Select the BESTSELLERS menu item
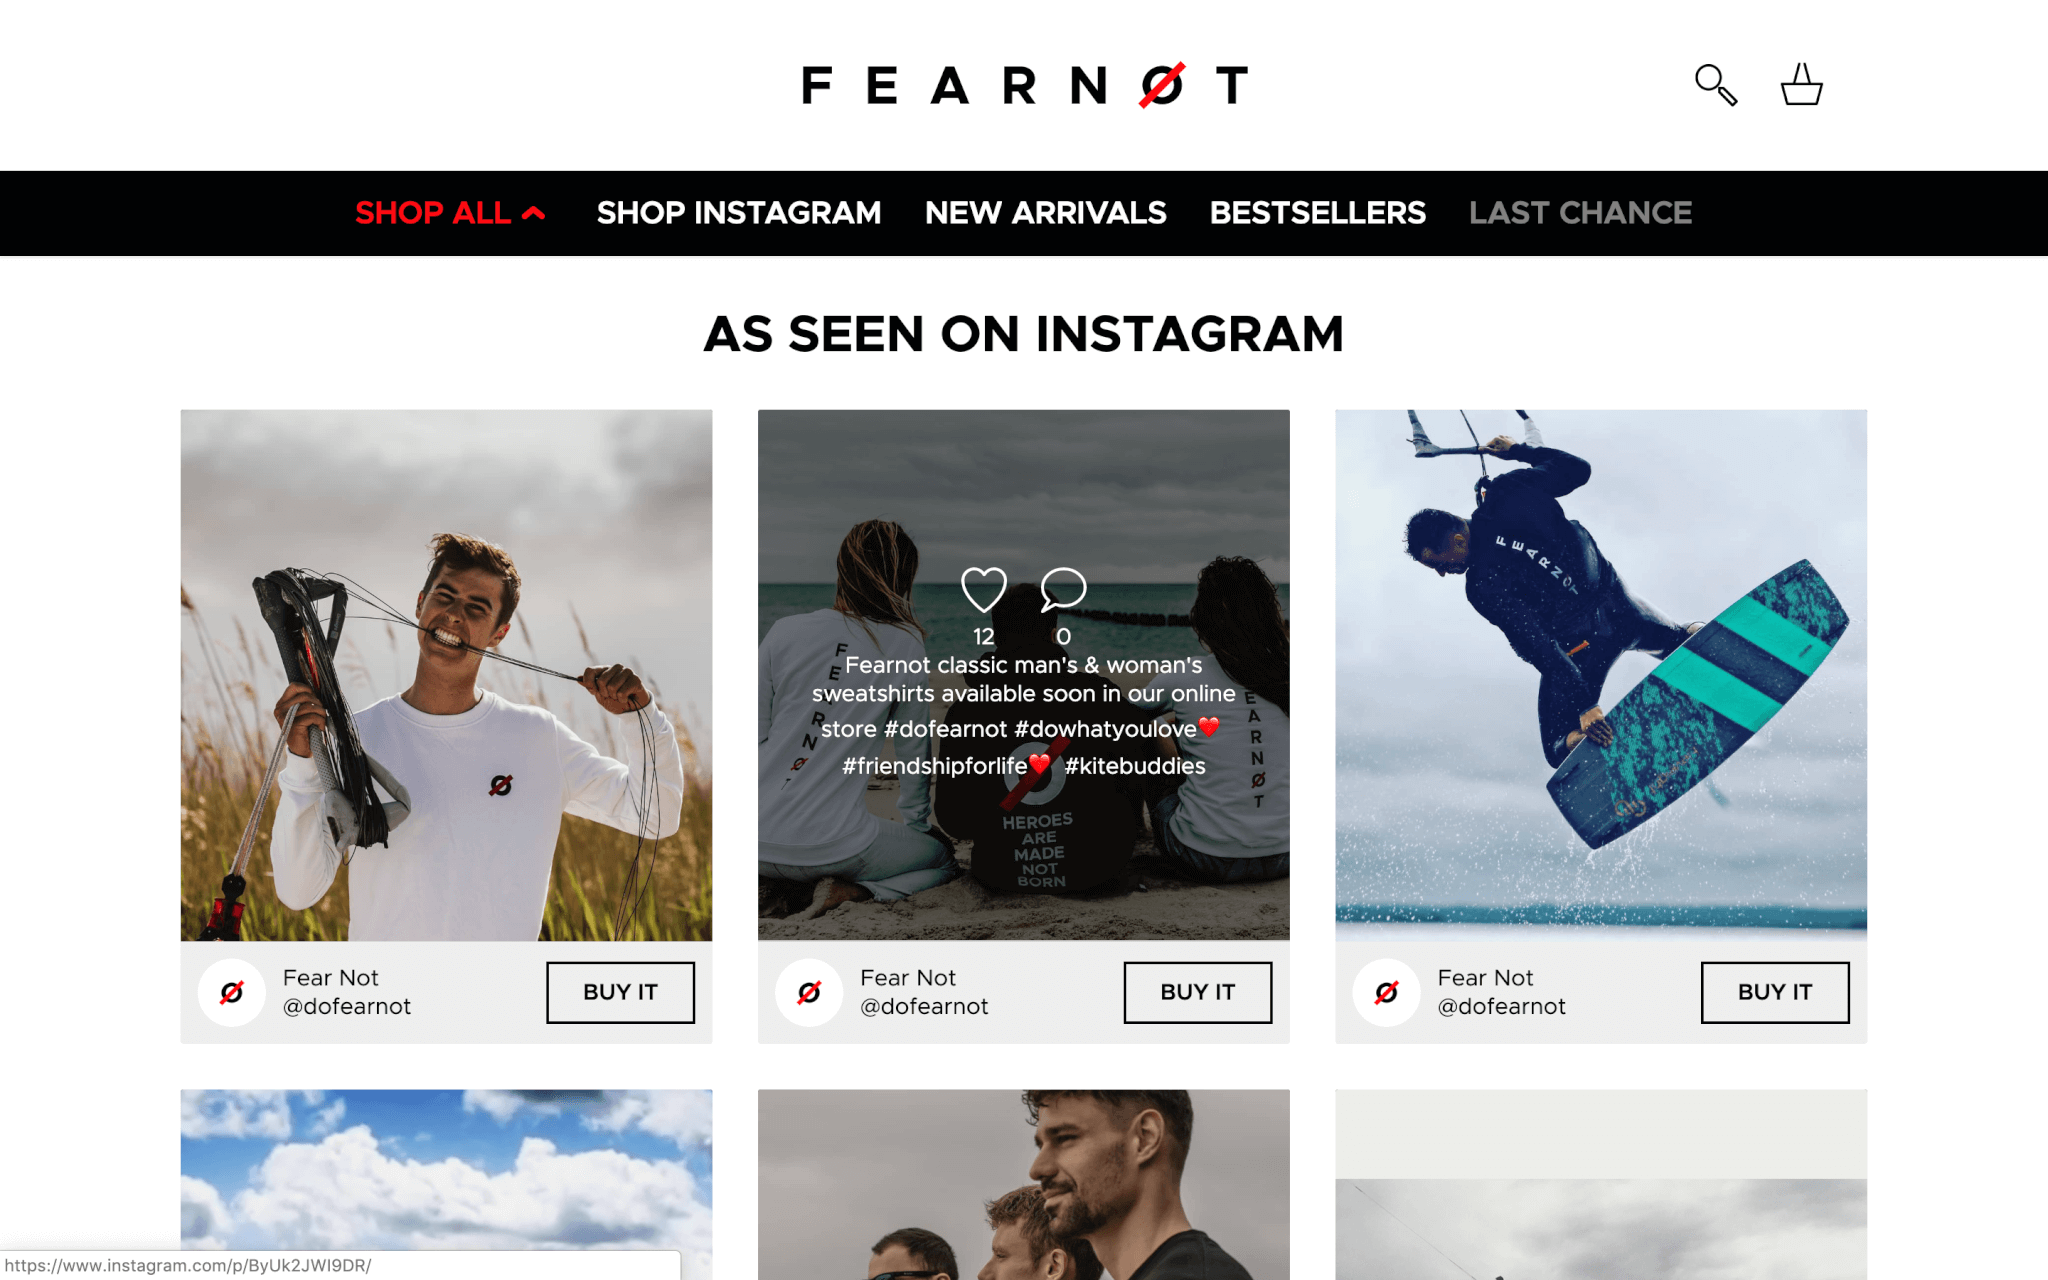 tap(1317, 213)
